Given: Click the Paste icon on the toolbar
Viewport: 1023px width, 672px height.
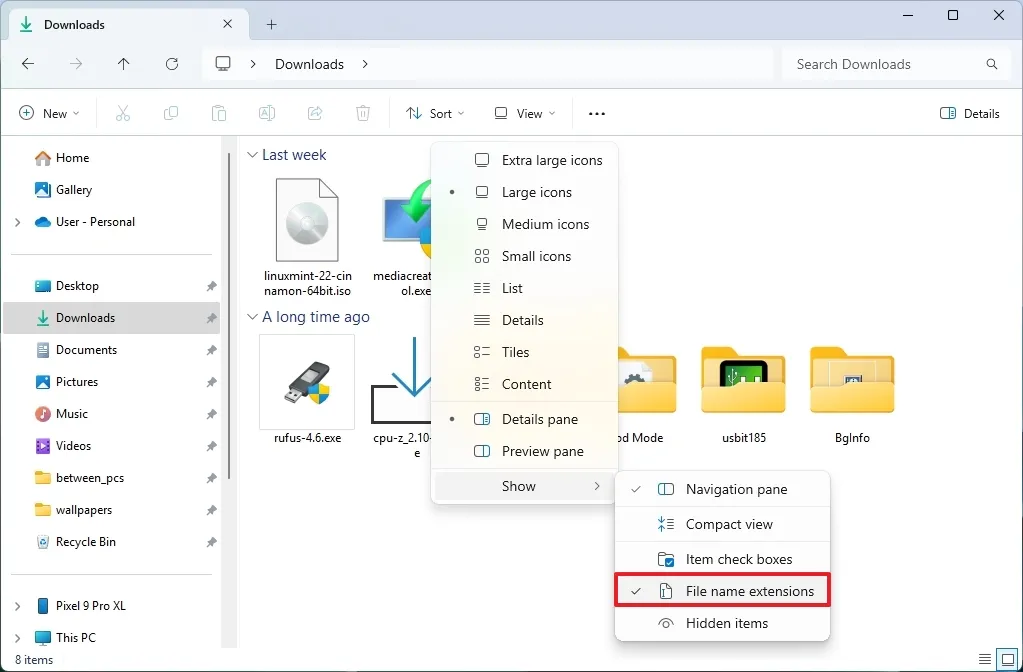Looking at the screenshot, I should pos(219,113).
